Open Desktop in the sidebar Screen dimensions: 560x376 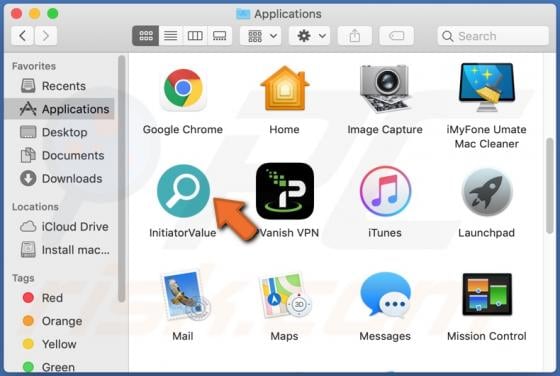coord(60,132)
